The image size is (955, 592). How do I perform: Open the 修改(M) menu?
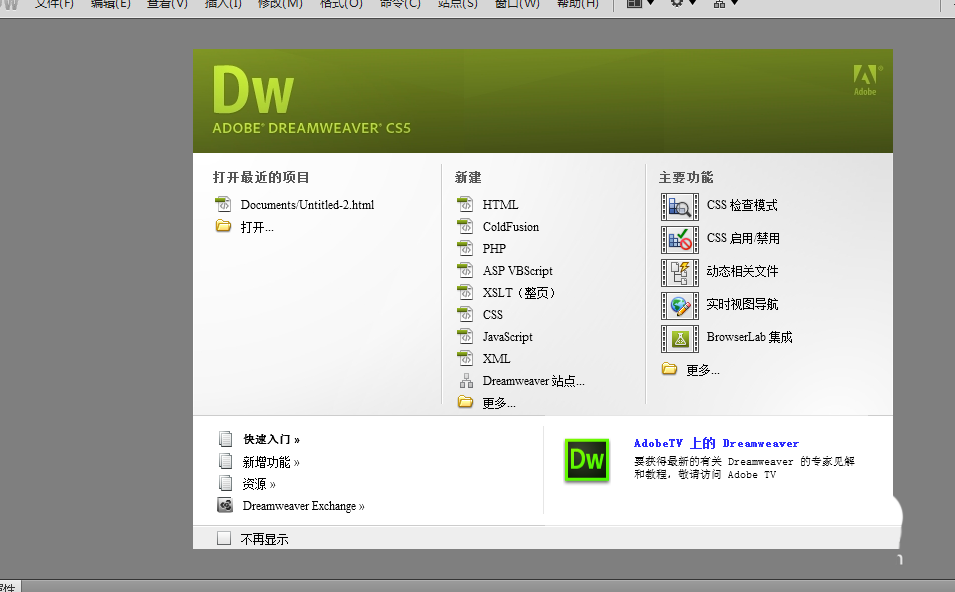point(280,4)
